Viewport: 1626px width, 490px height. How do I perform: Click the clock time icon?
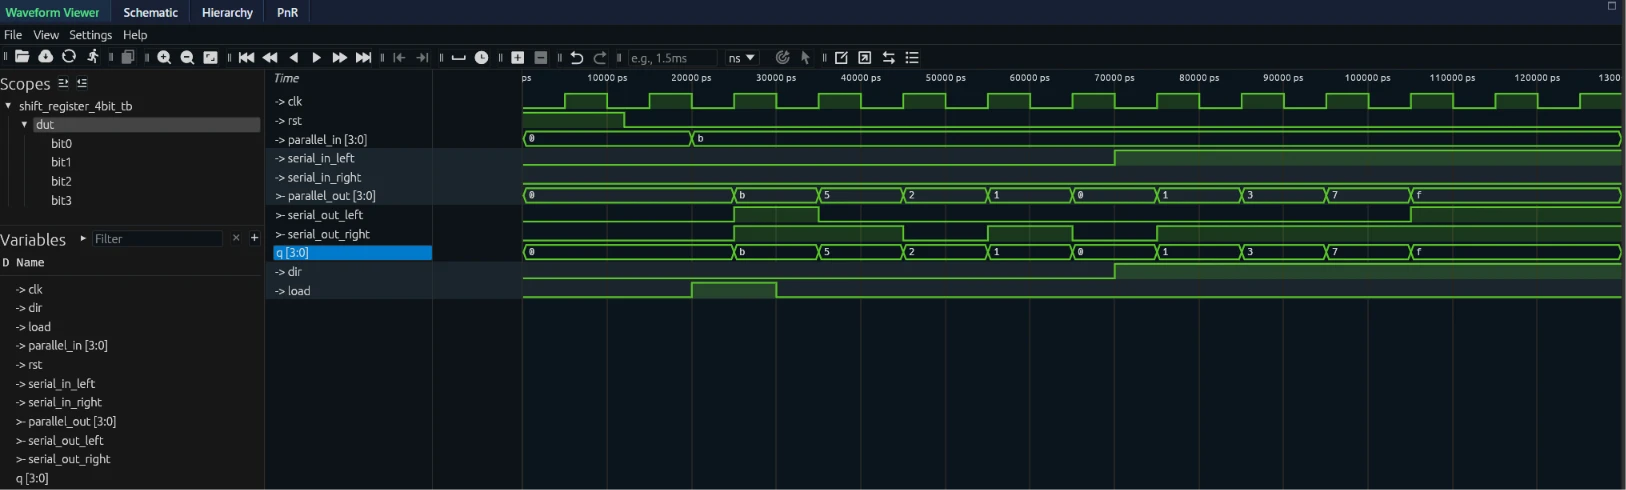tap(481, 57)
